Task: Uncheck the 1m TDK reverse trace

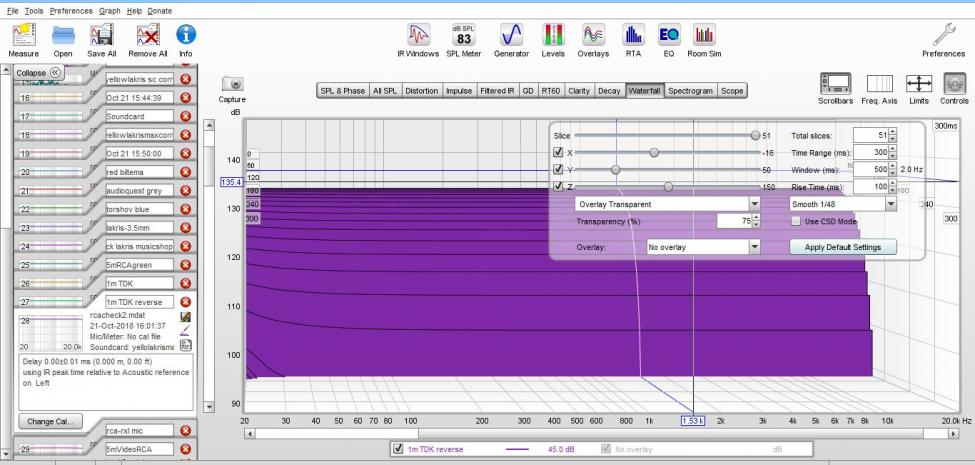Action: [x=399, y=449]
